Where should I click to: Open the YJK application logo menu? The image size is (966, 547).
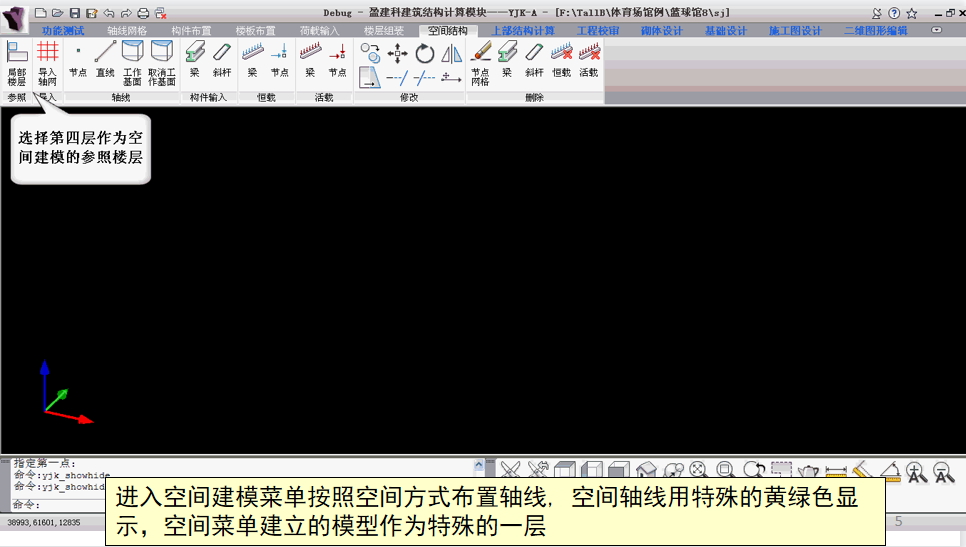(x=14, y=18)
